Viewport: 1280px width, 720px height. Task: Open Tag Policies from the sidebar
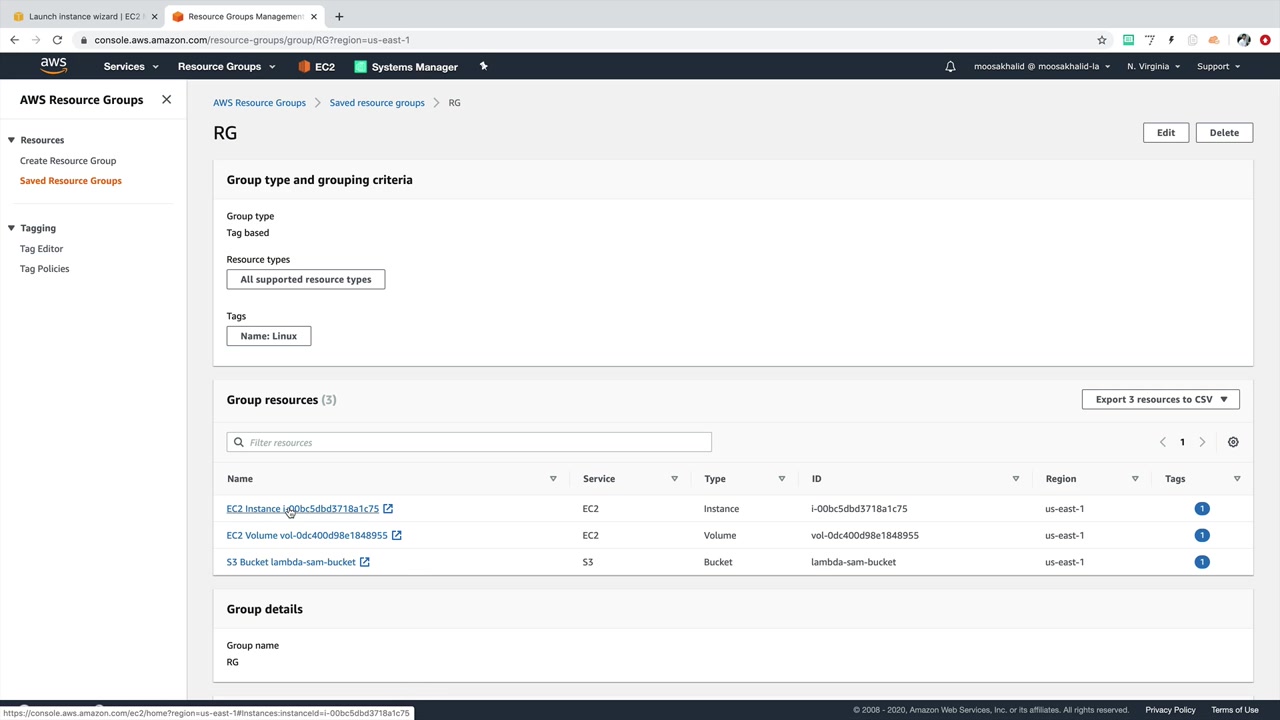pyautogui.click(x=45, y=269)
